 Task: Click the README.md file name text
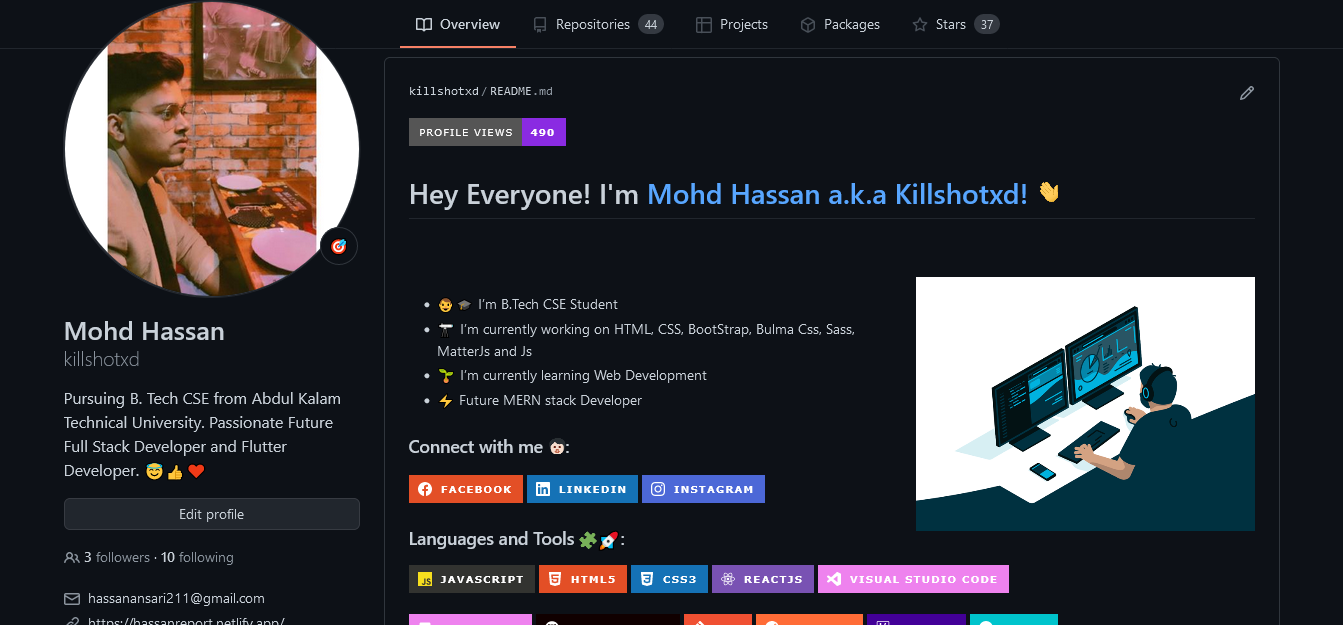[x=521, y=91]
